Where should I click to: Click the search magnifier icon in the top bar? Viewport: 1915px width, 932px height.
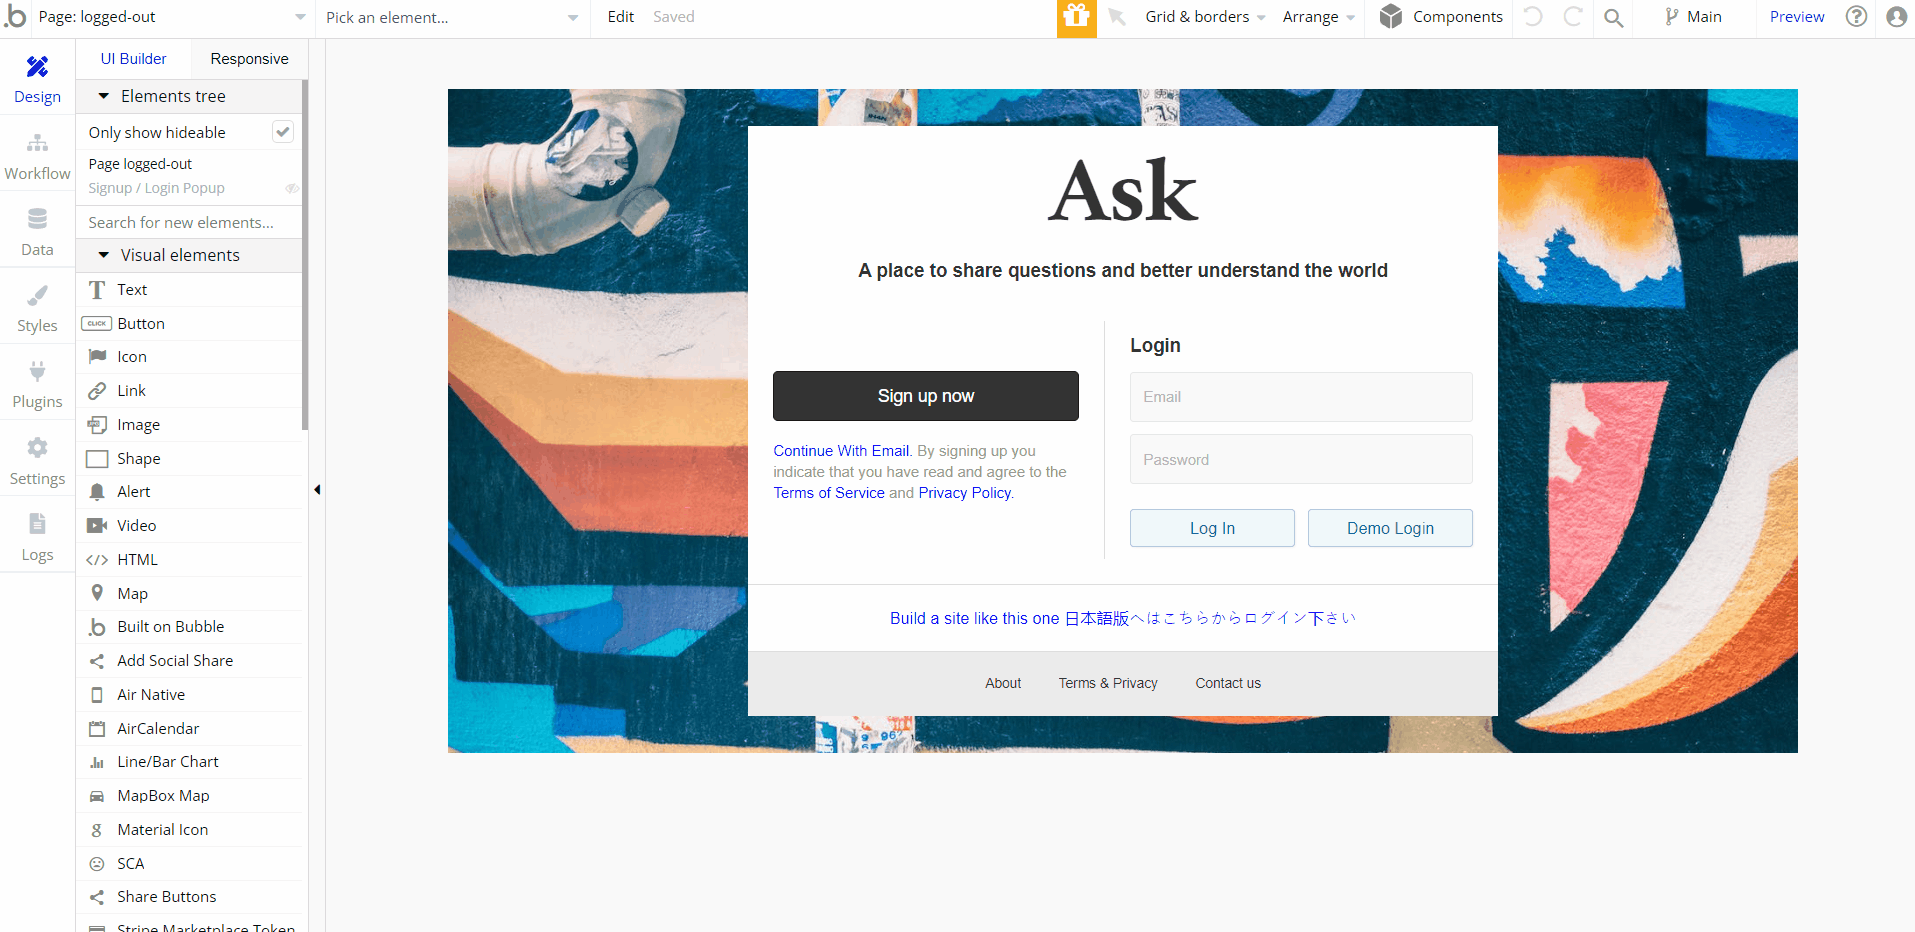pos(1613,17)
